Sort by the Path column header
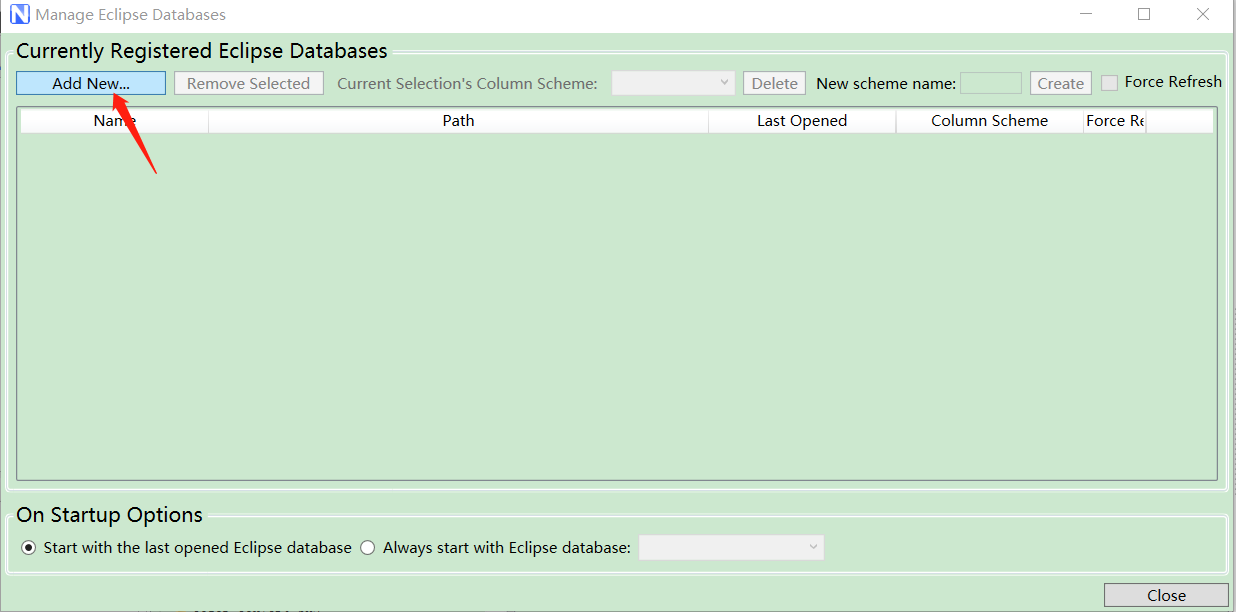This screenshot has height=612, width=1236. point(458,120)
